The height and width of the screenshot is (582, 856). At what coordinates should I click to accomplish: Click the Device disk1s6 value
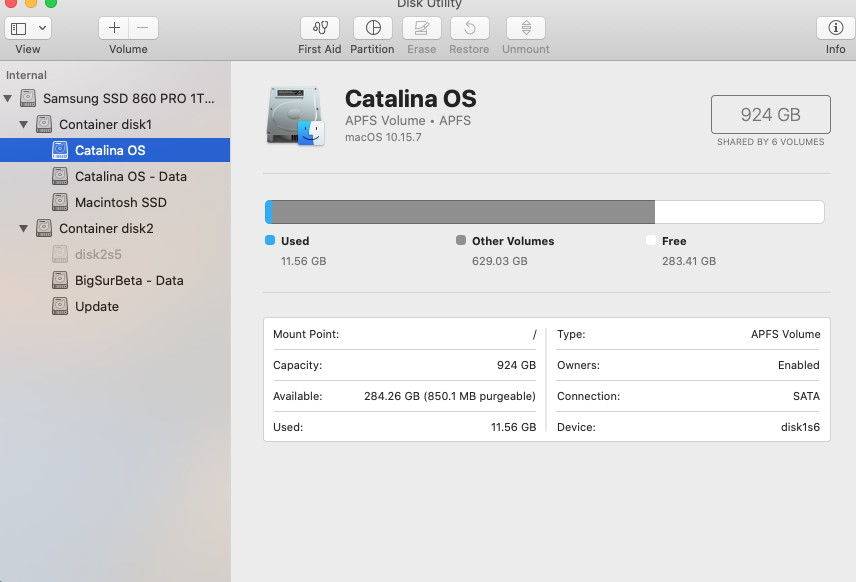800,427
